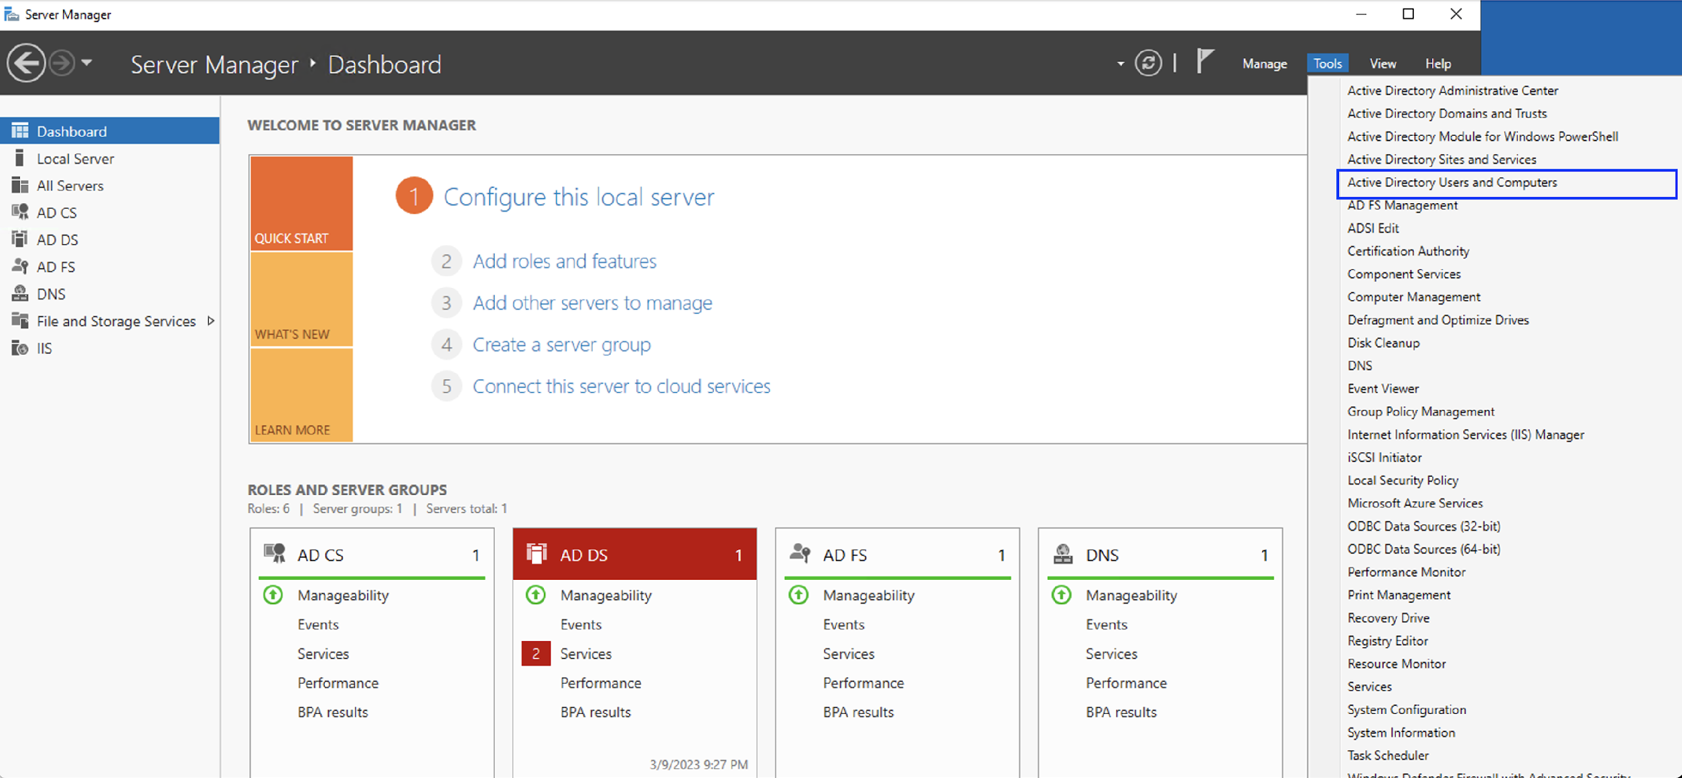This screenshot has height=778, width=1682.
Task: Click the refresh dashboard icon
Action: point(1148,63)
